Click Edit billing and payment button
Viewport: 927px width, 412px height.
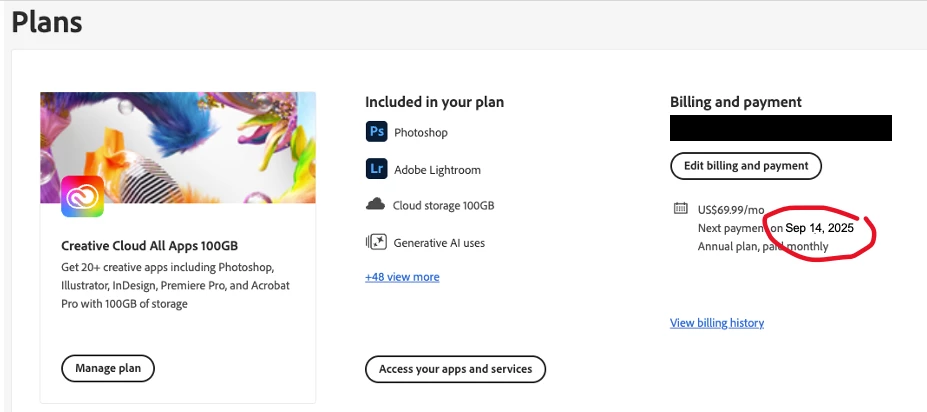click(x=746, y=166)
